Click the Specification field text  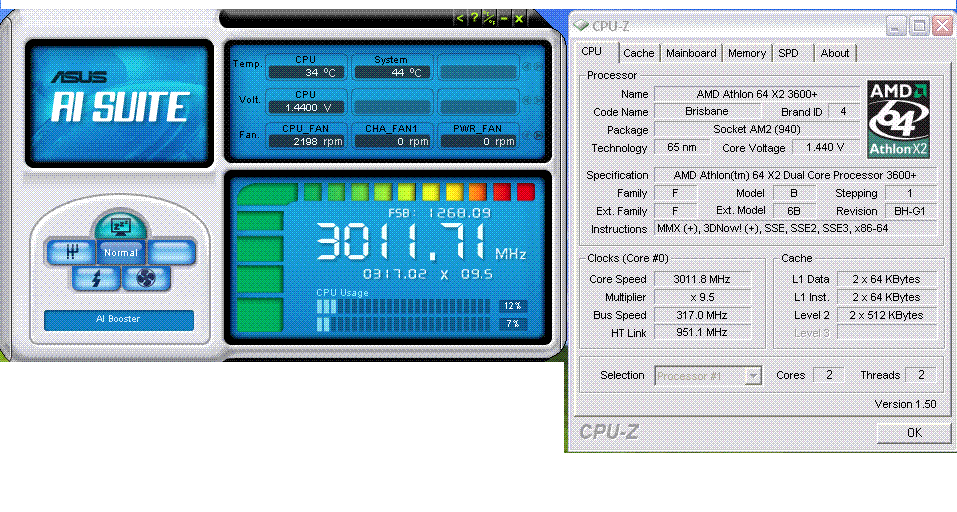[795, 175]
